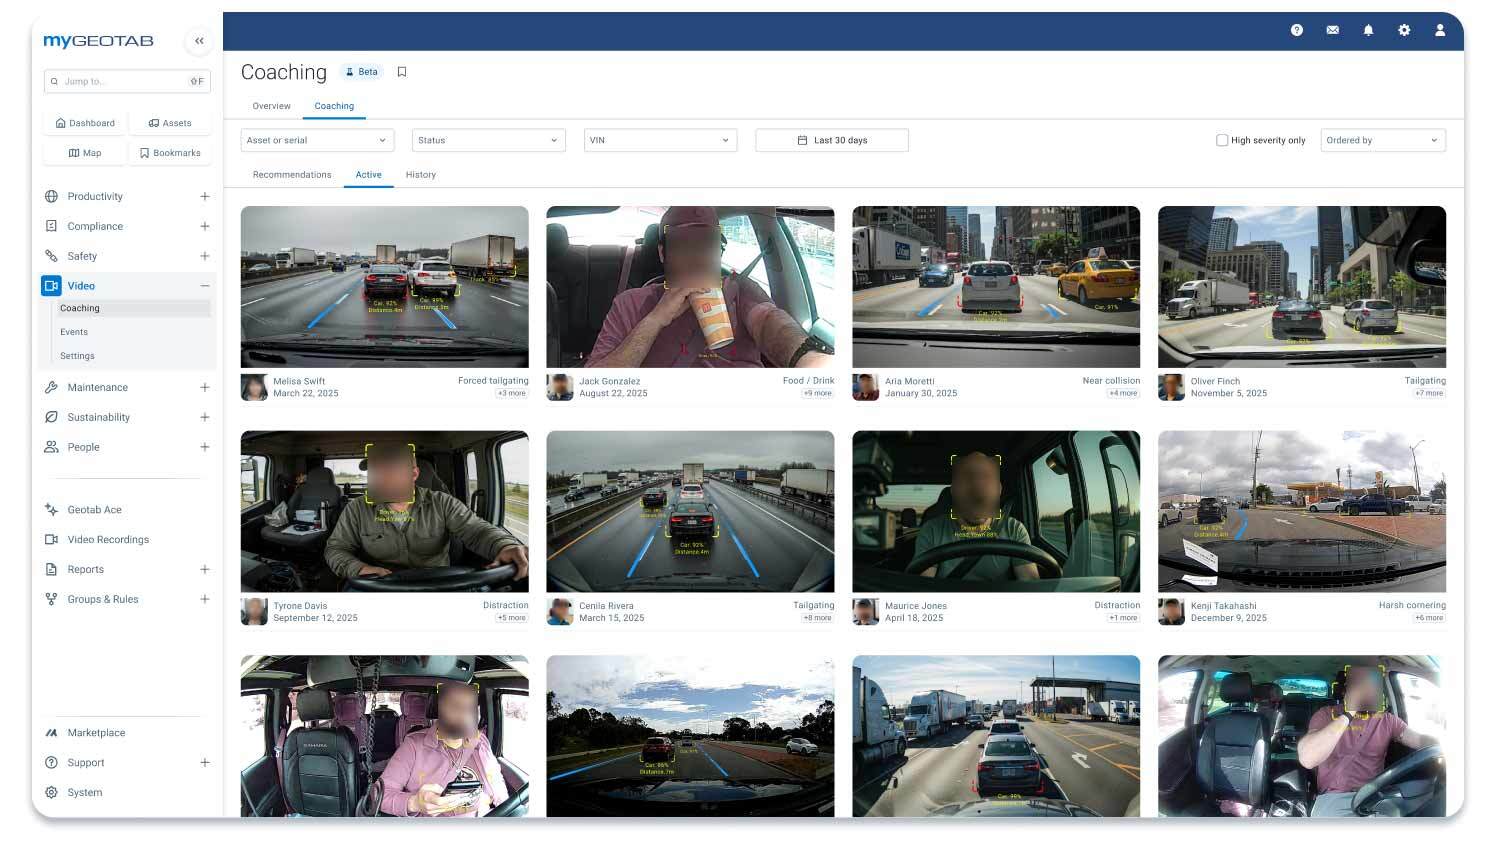Image resolution: width=1496 pixels, height=842 pixels.
Task: Expand the Safety sidebar section
Action: coord(204,256)
